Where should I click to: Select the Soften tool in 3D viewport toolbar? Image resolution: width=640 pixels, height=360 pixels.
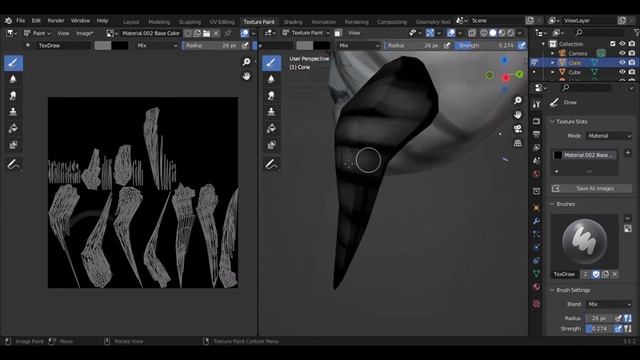point(271,79)
